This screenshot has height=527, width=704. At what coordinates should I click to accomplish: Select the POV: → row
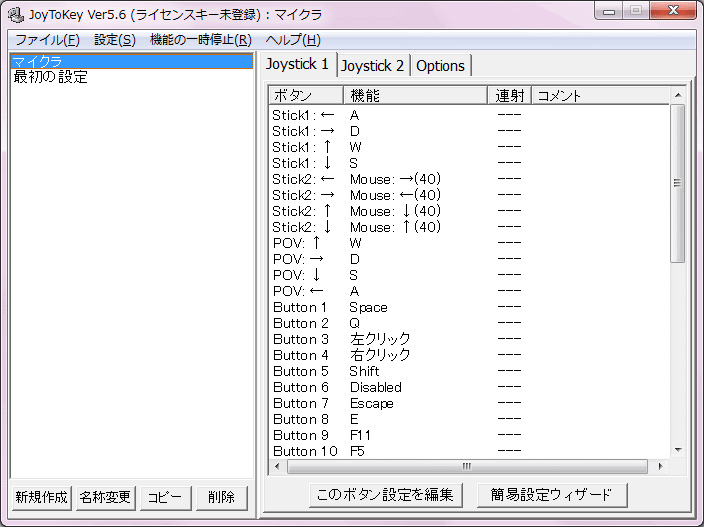(x=469, y=259)
